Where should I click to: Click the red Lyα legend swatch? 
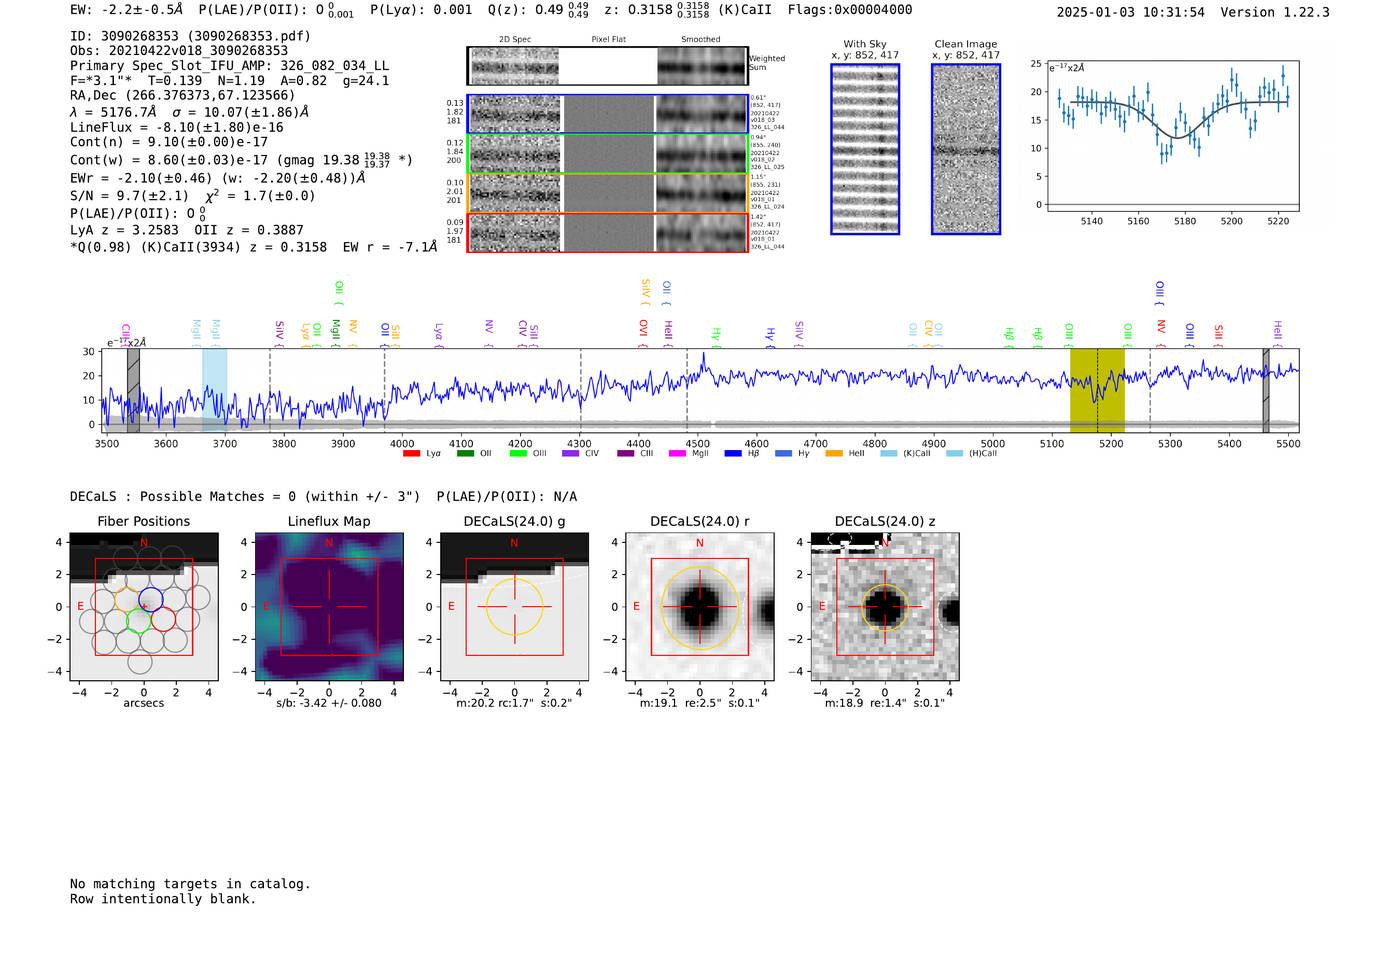(x=411, y=453)
